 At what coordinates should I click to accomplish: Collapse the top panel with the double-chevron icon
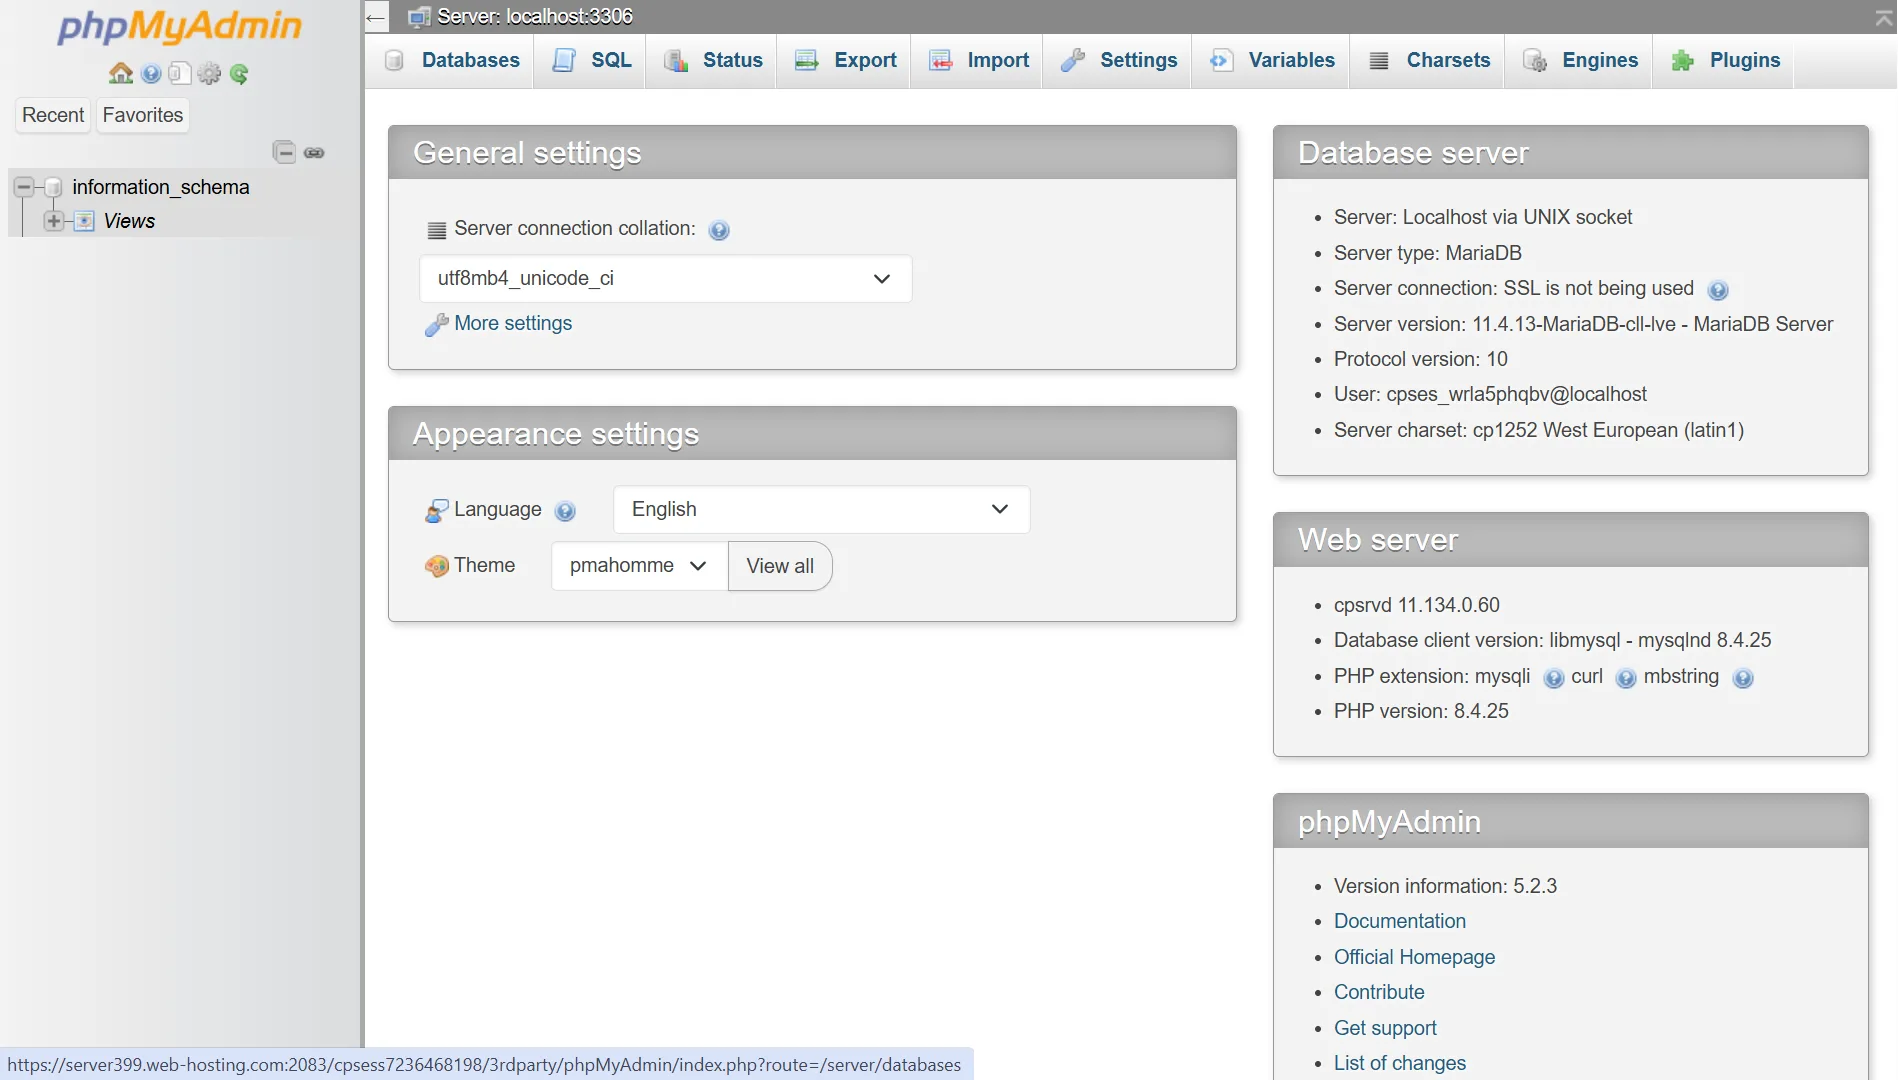[1883, 17]
